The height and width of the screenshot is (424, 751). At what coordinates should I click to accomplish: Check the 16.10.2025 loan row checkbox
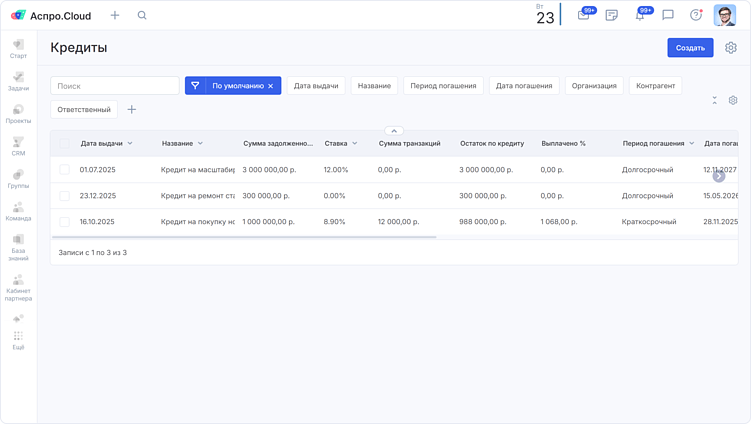pos(65,222)
